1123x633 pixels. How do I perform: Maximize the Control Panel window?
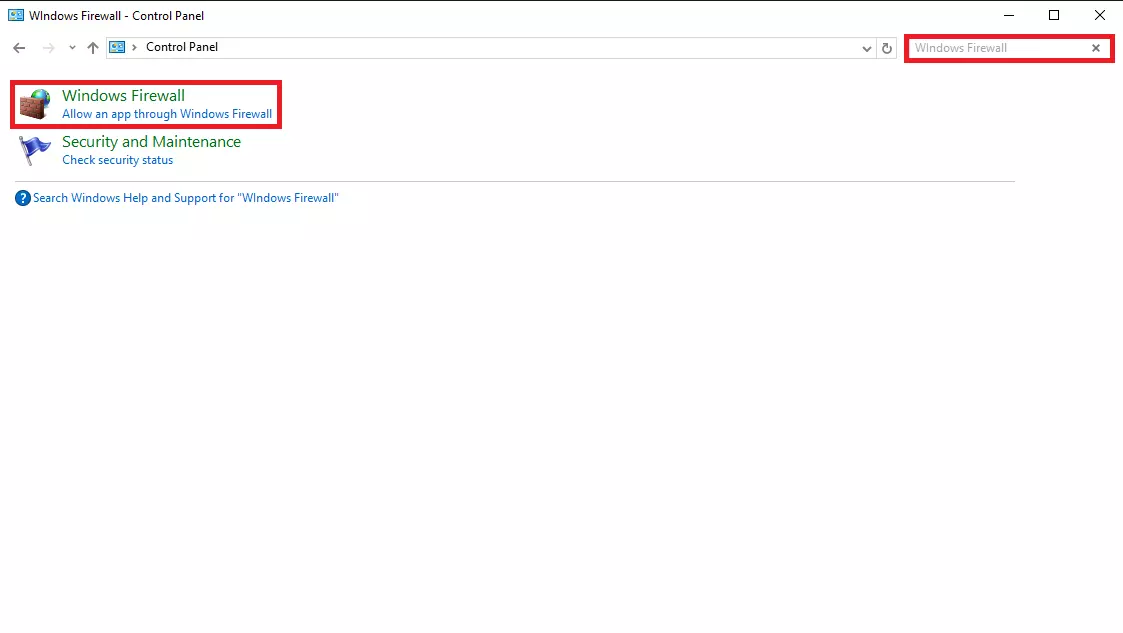pyautogui.click(x=1054, y=15)
